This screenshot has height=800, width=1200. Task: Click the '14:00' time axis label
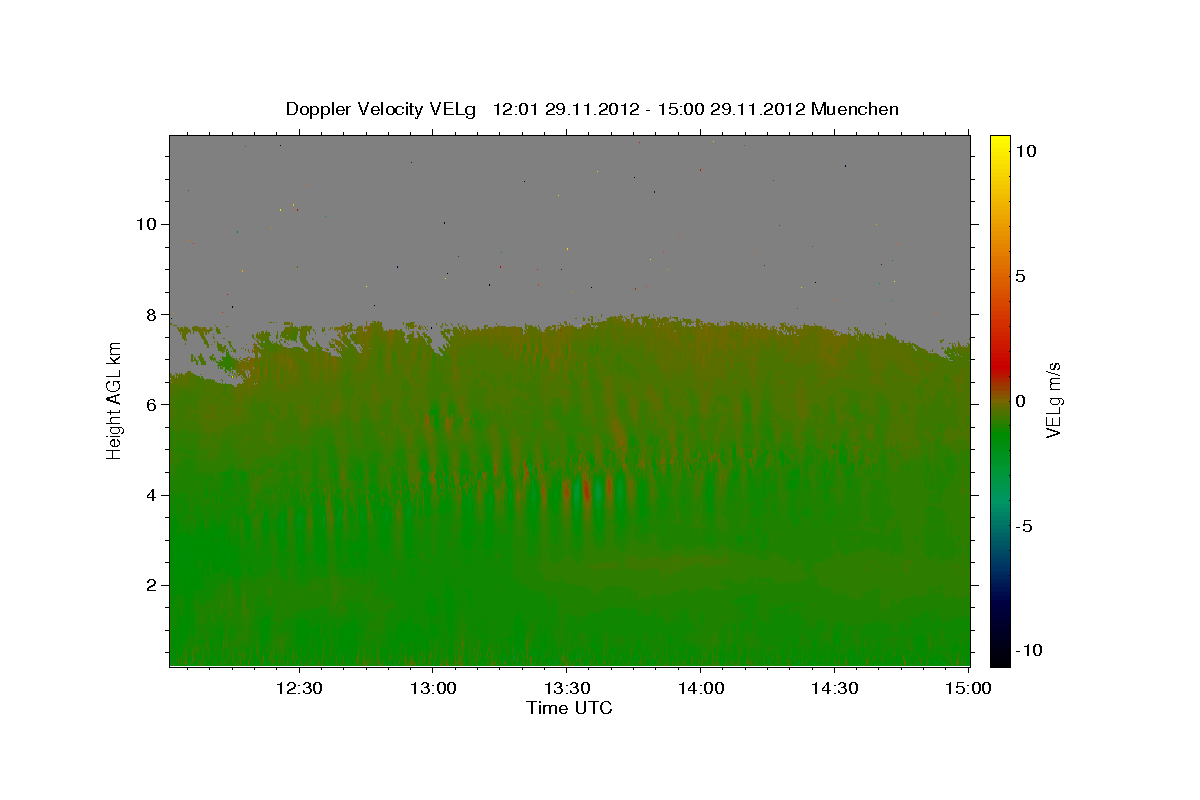pos(700,688)
